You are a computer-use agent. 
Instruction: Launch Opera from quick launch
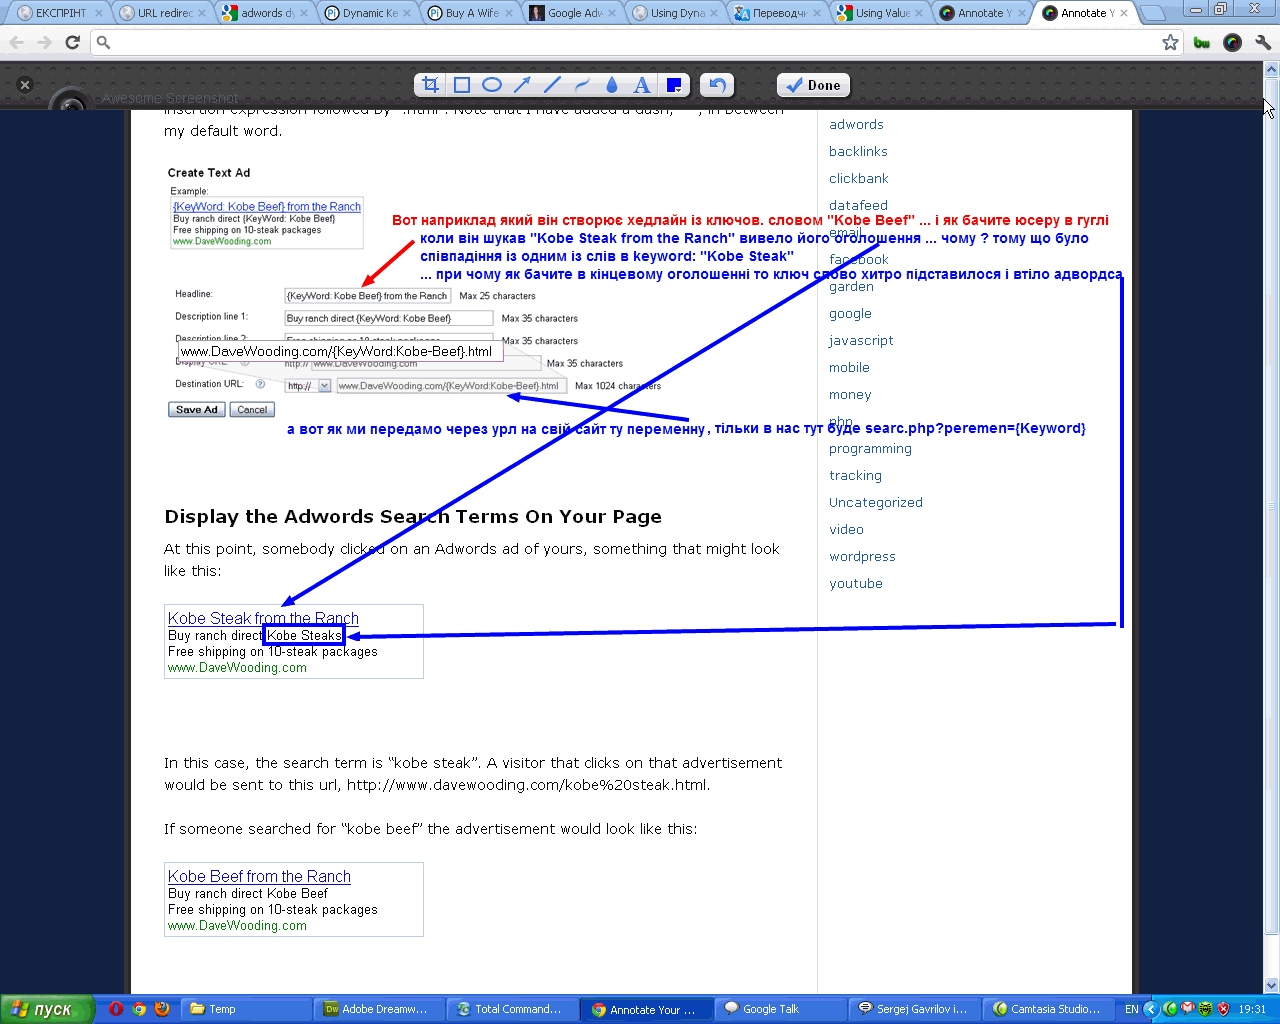(116, 1009)
